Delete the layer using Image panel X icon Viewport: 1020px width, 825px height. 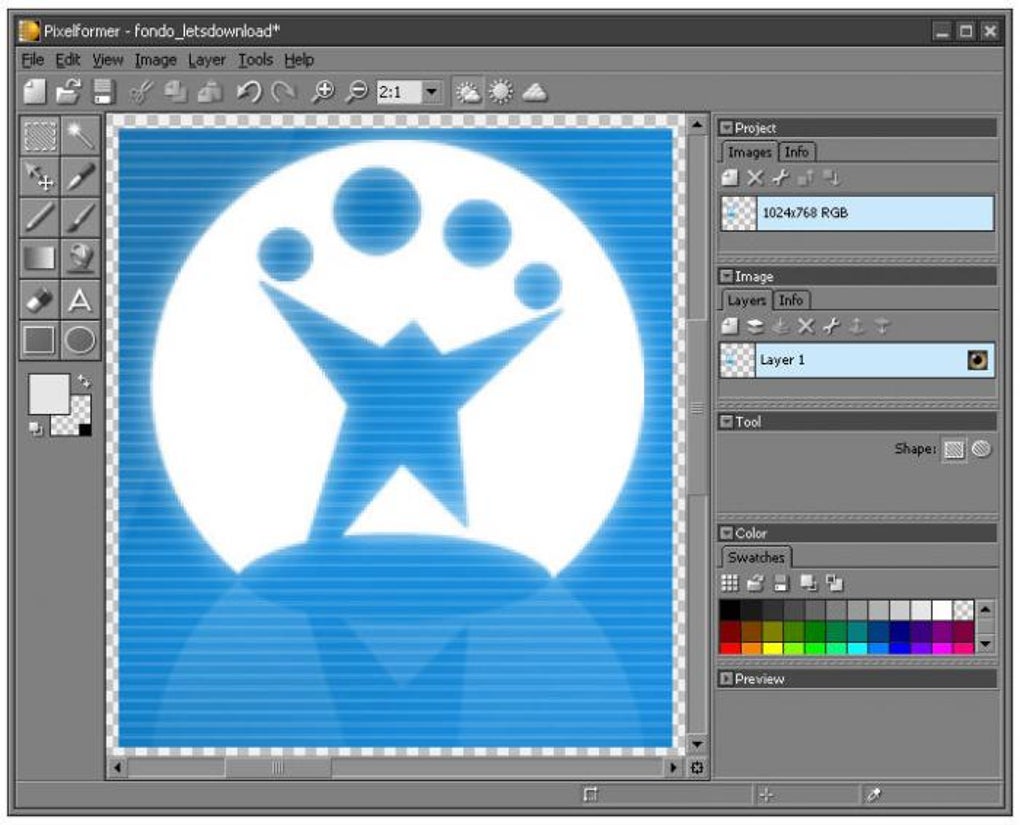click(805, 326)
